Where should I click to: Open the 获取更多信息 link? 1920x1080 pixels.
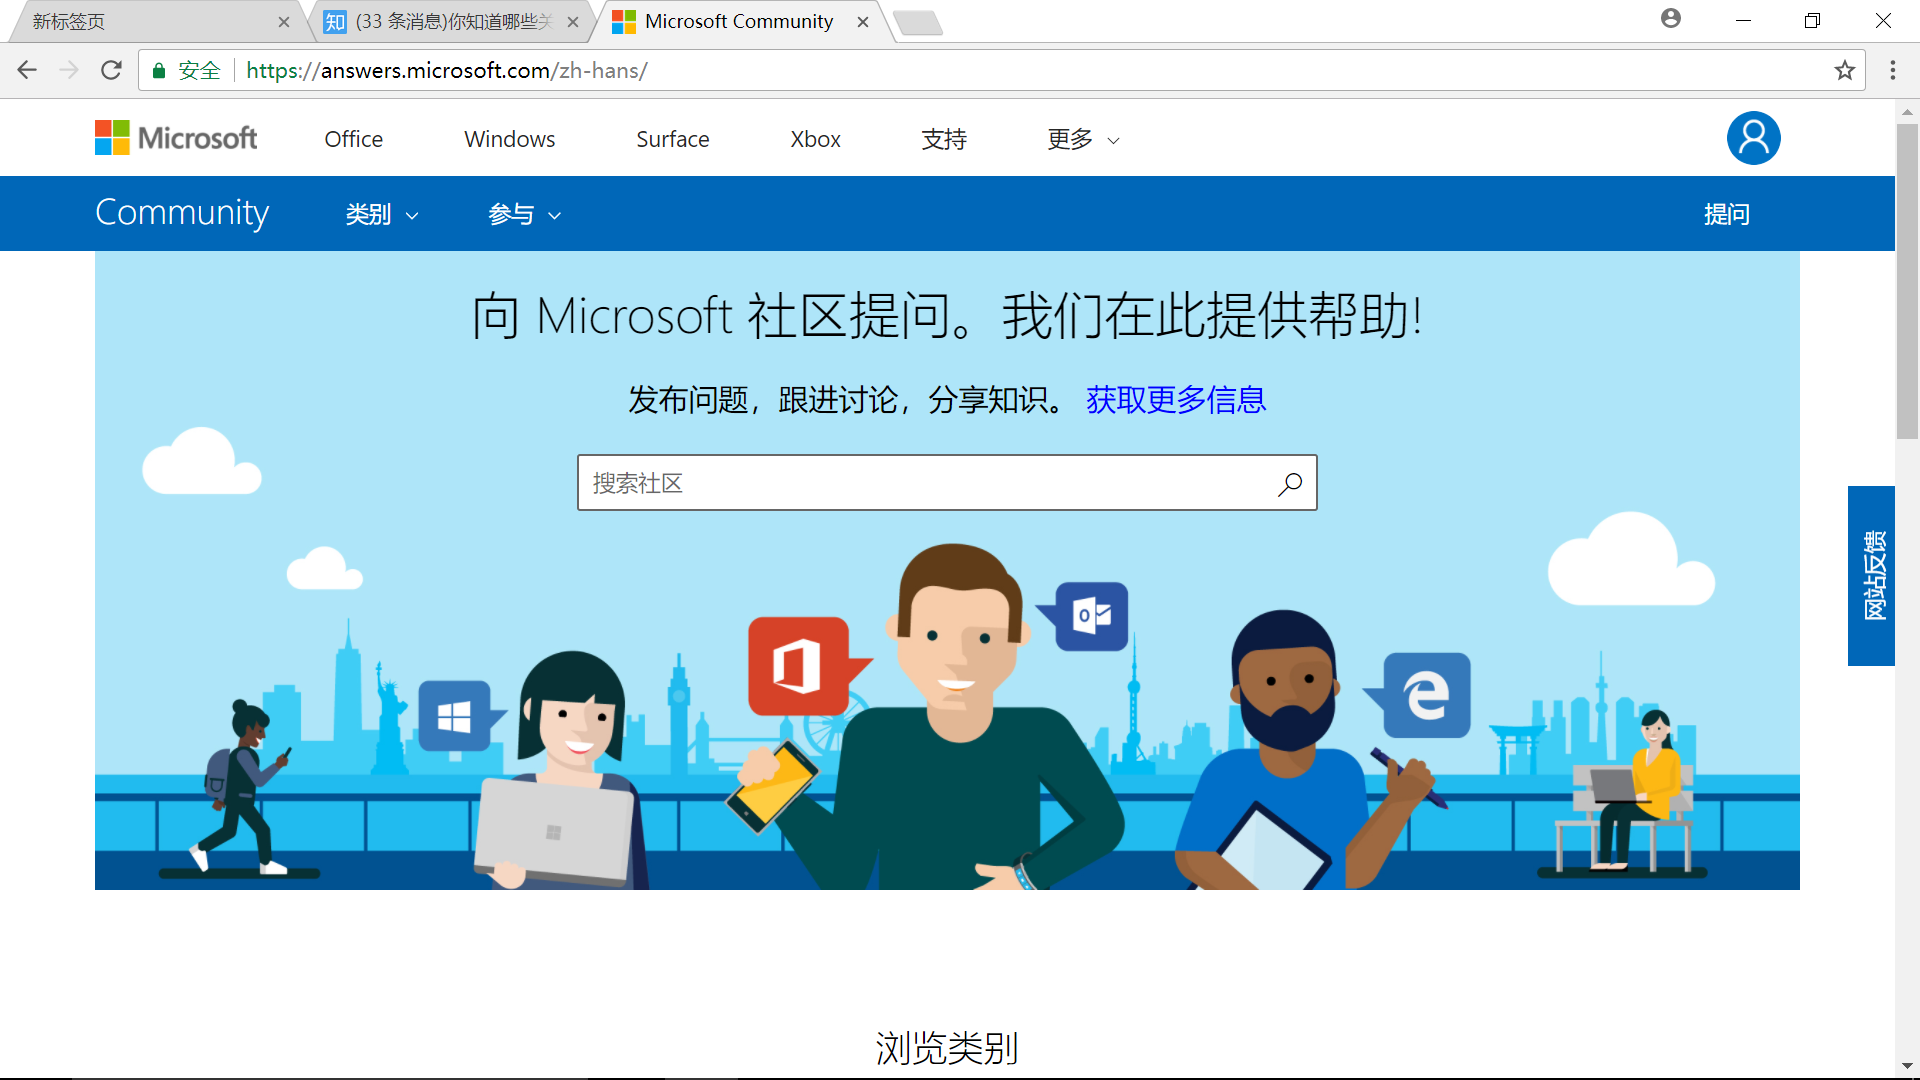pos(1176,400)
